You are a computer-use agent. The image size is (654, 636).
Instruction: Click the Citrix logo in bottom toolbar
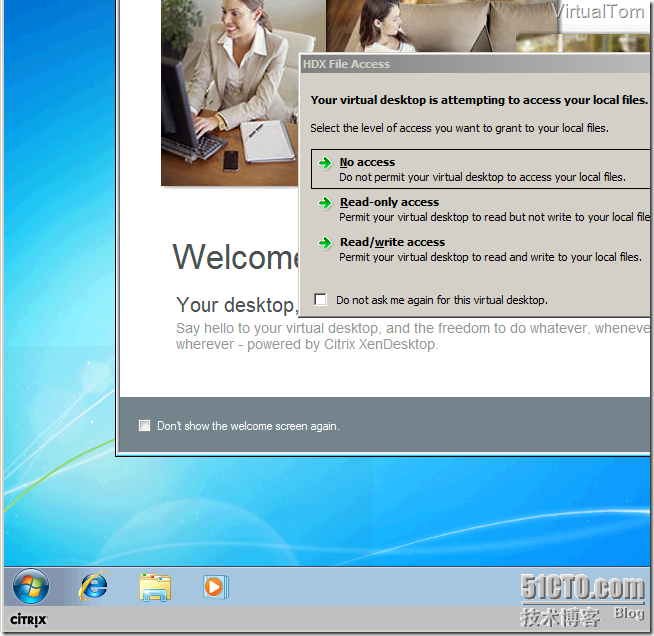(x=29, y=620)
